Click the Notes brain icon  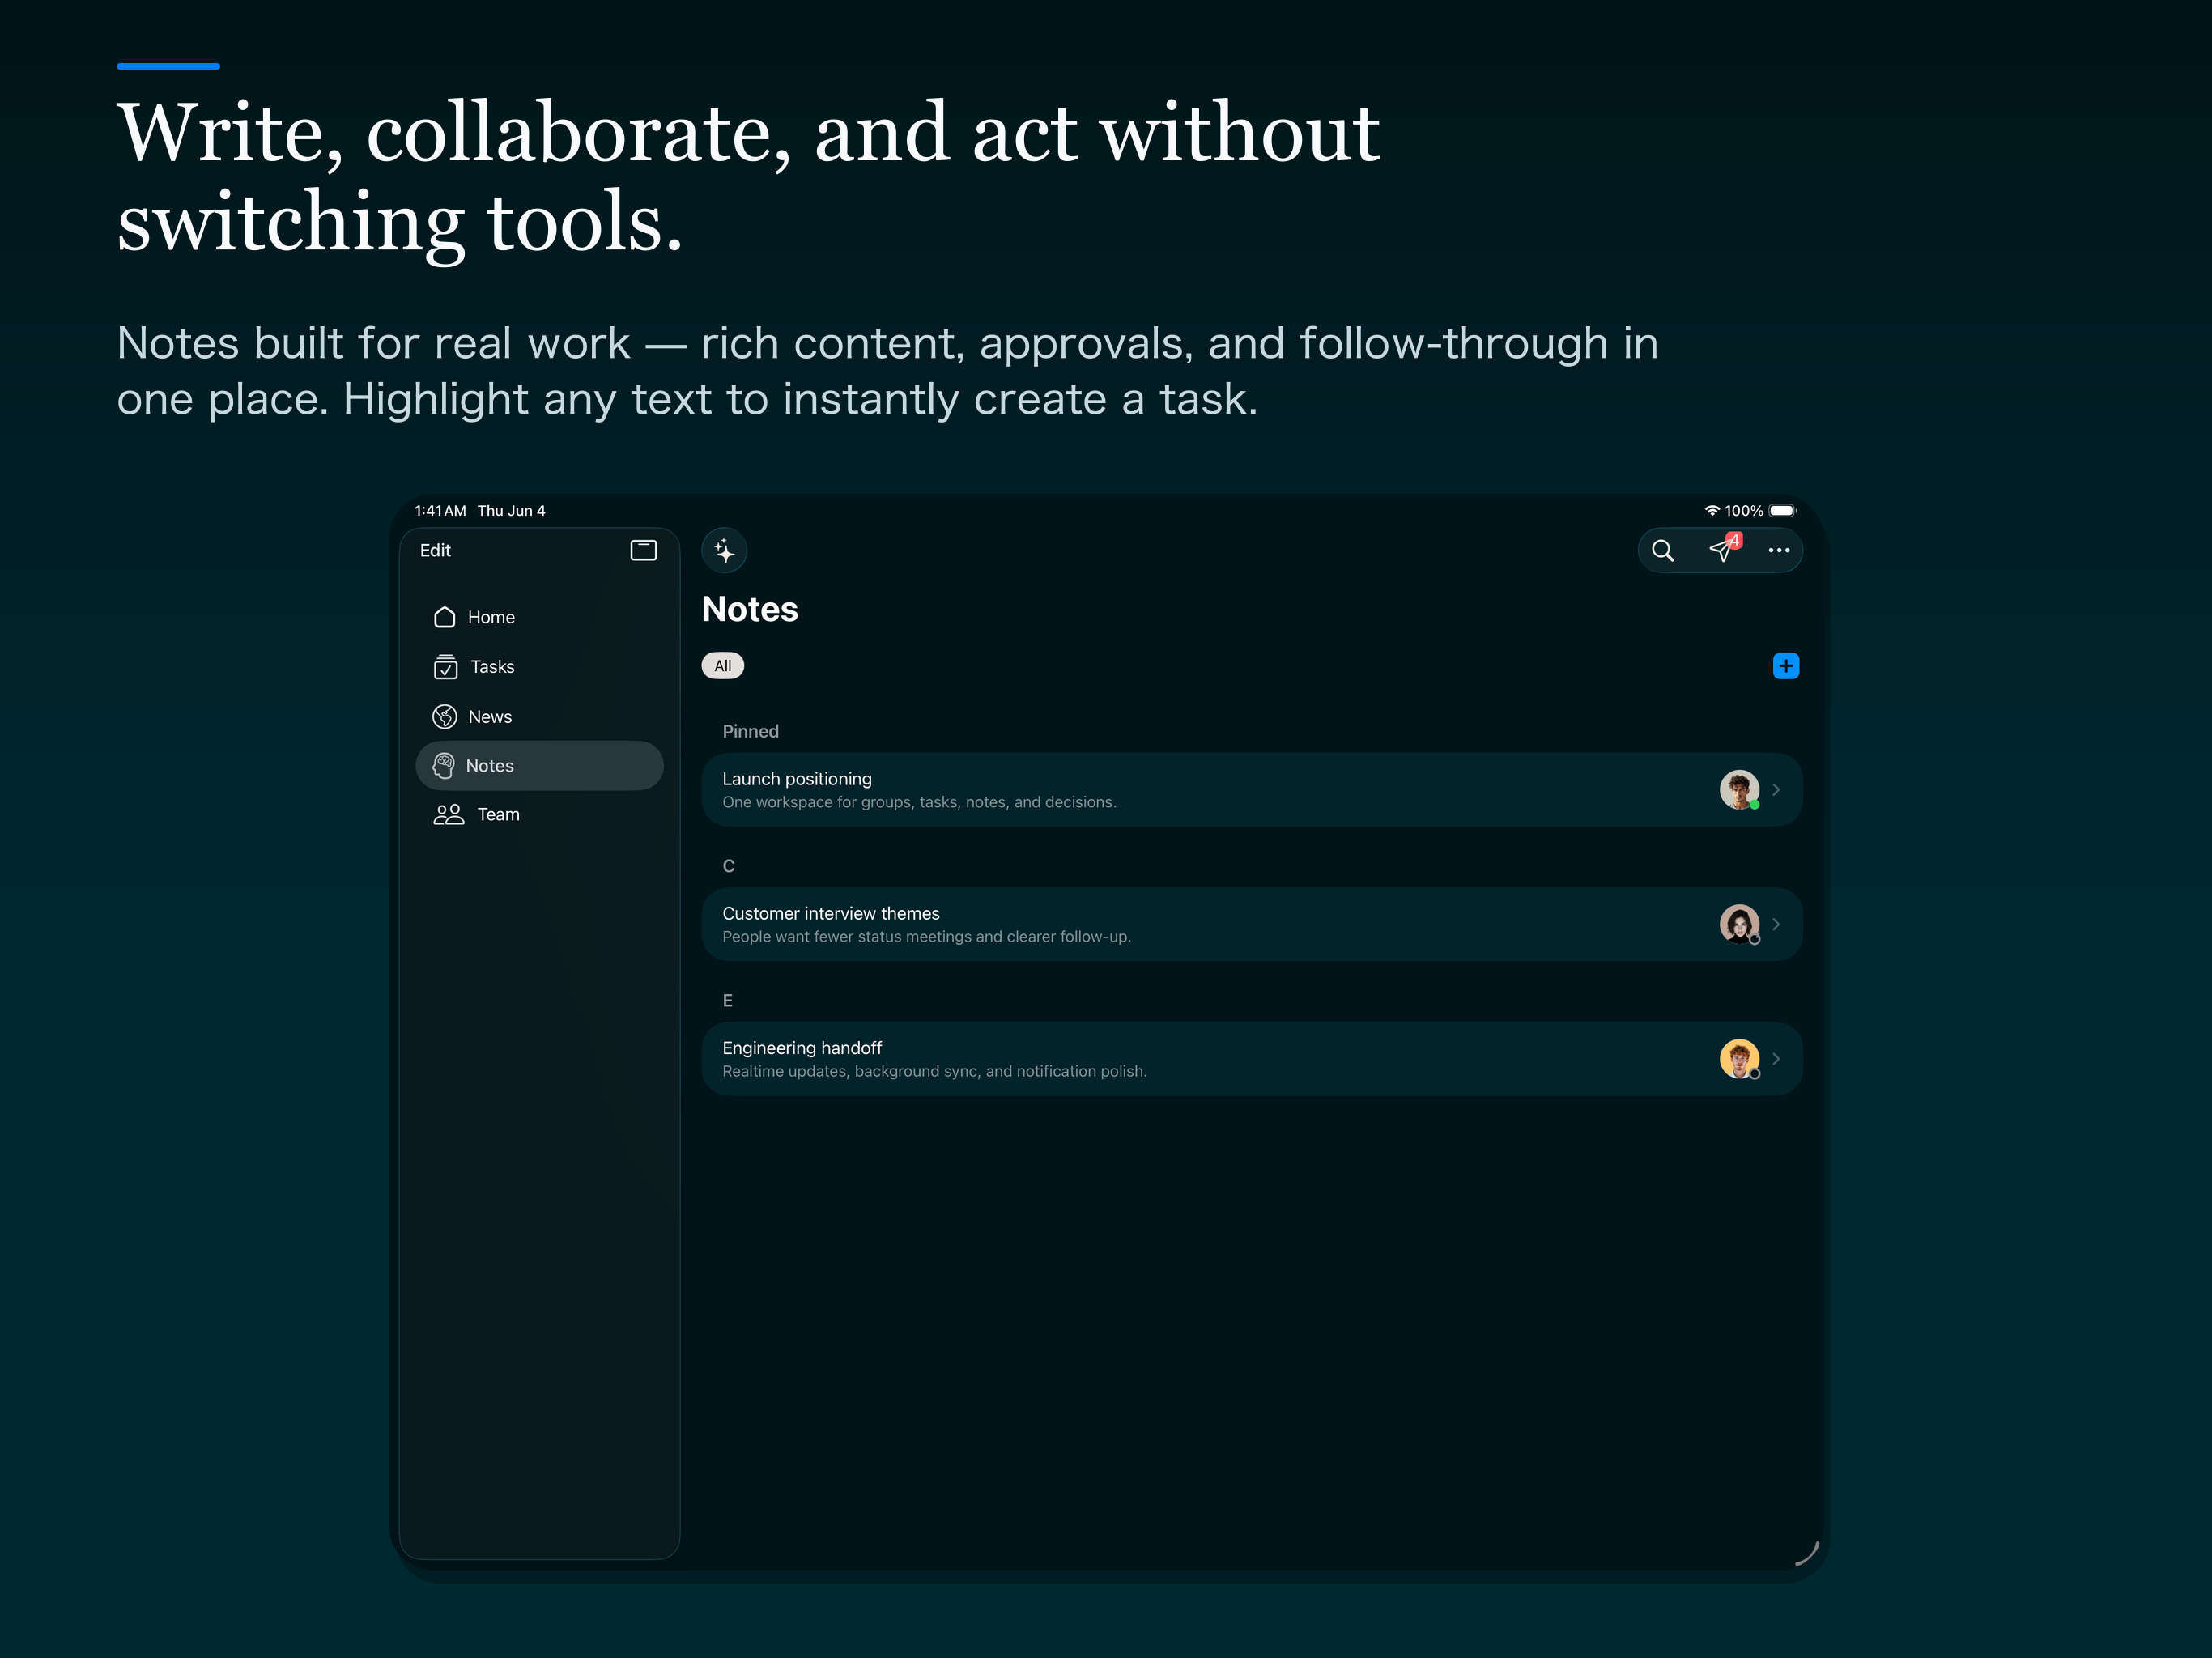pyautogui.click(x=443, y=765)
